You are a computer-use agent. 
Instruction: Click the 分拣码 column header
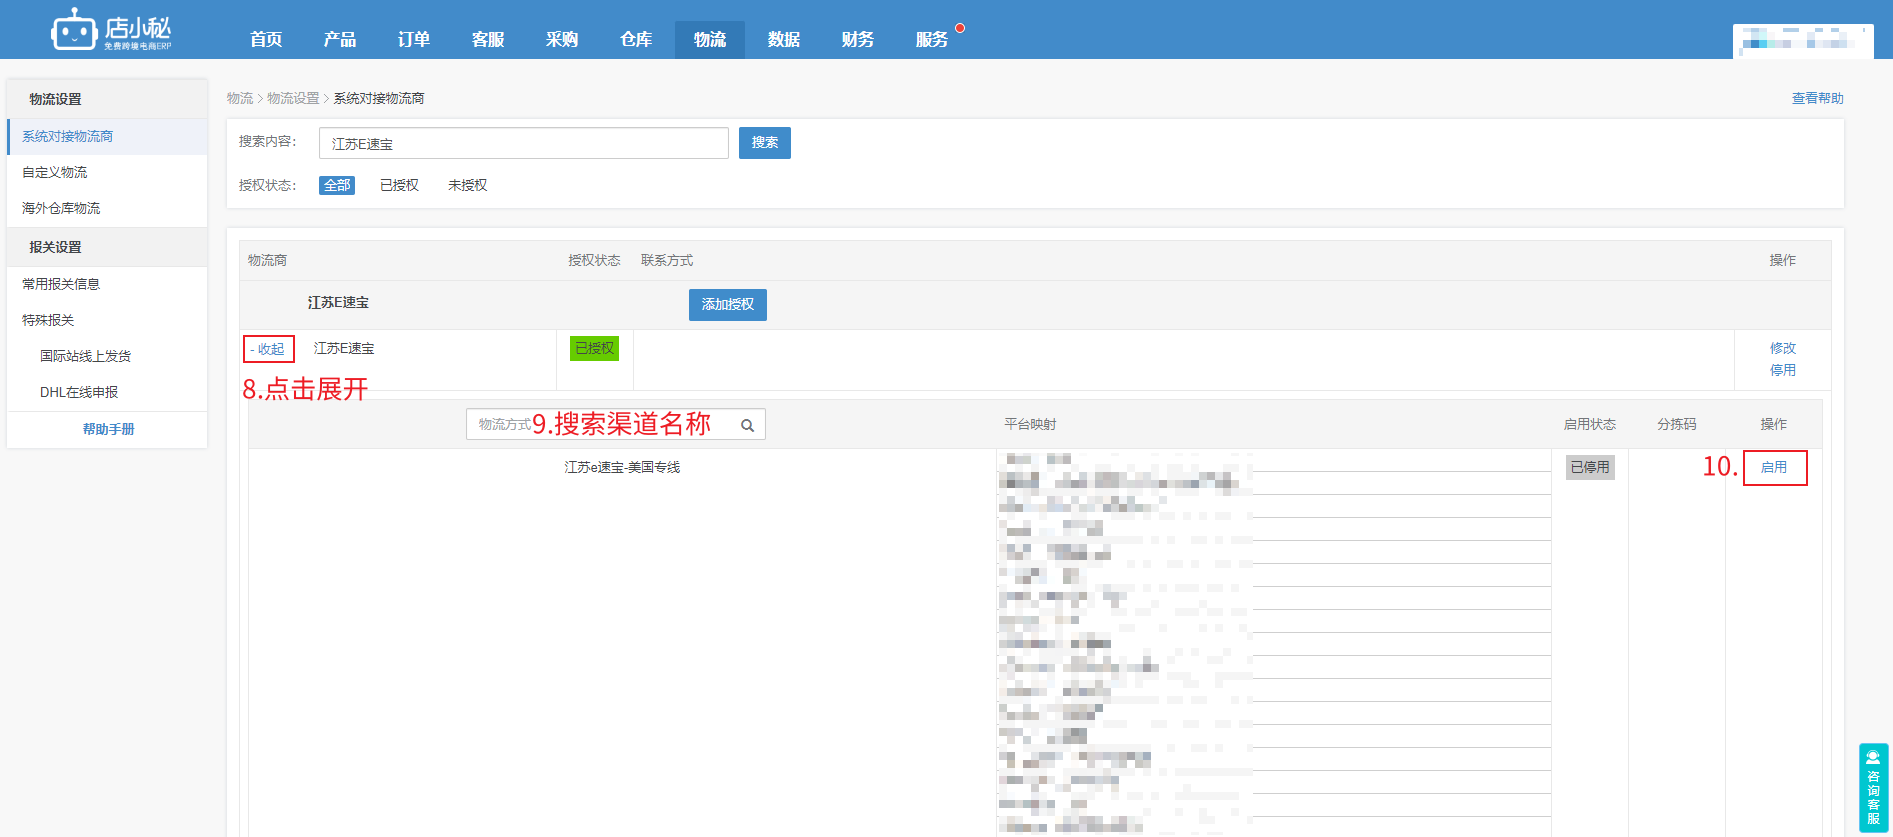point(1677,424)
